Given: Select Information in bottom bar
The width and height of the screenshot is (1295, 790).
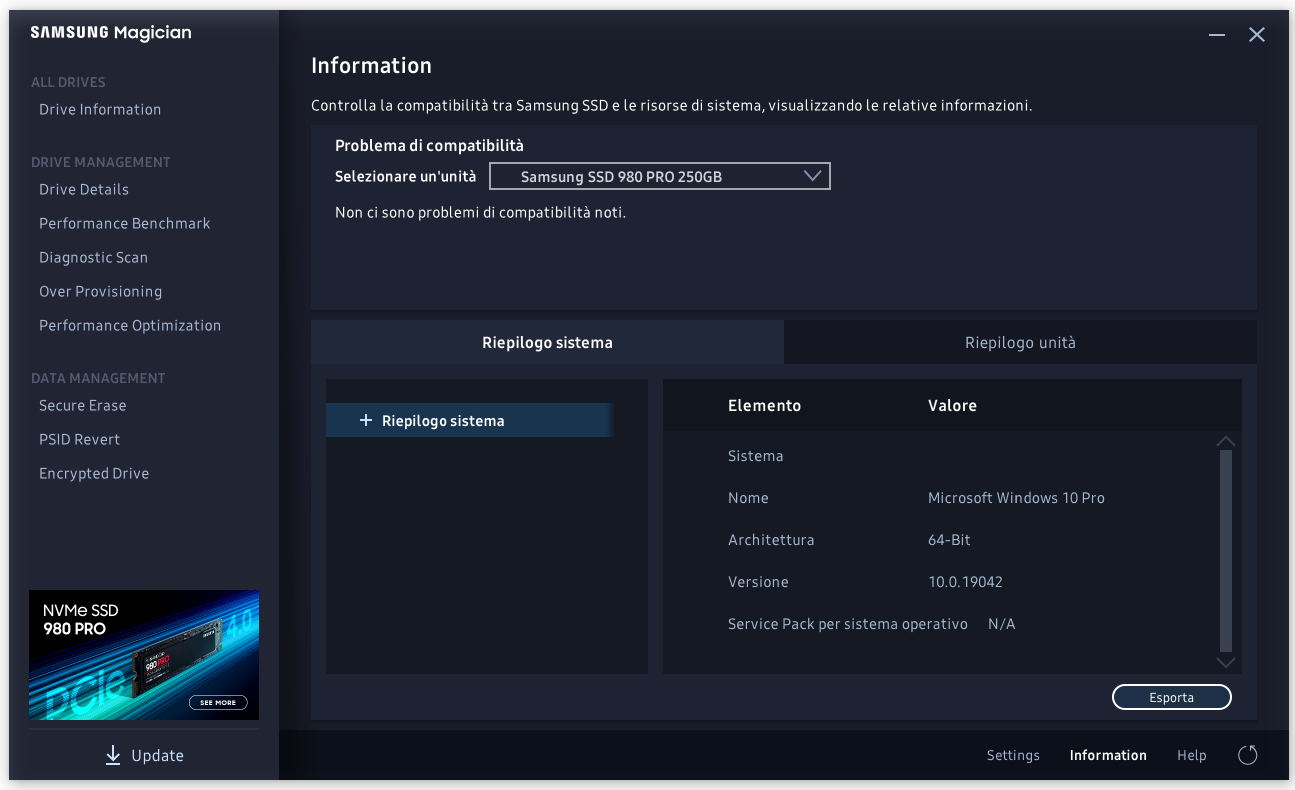Looking at the screenshot, I should [x=1108, y=755].
